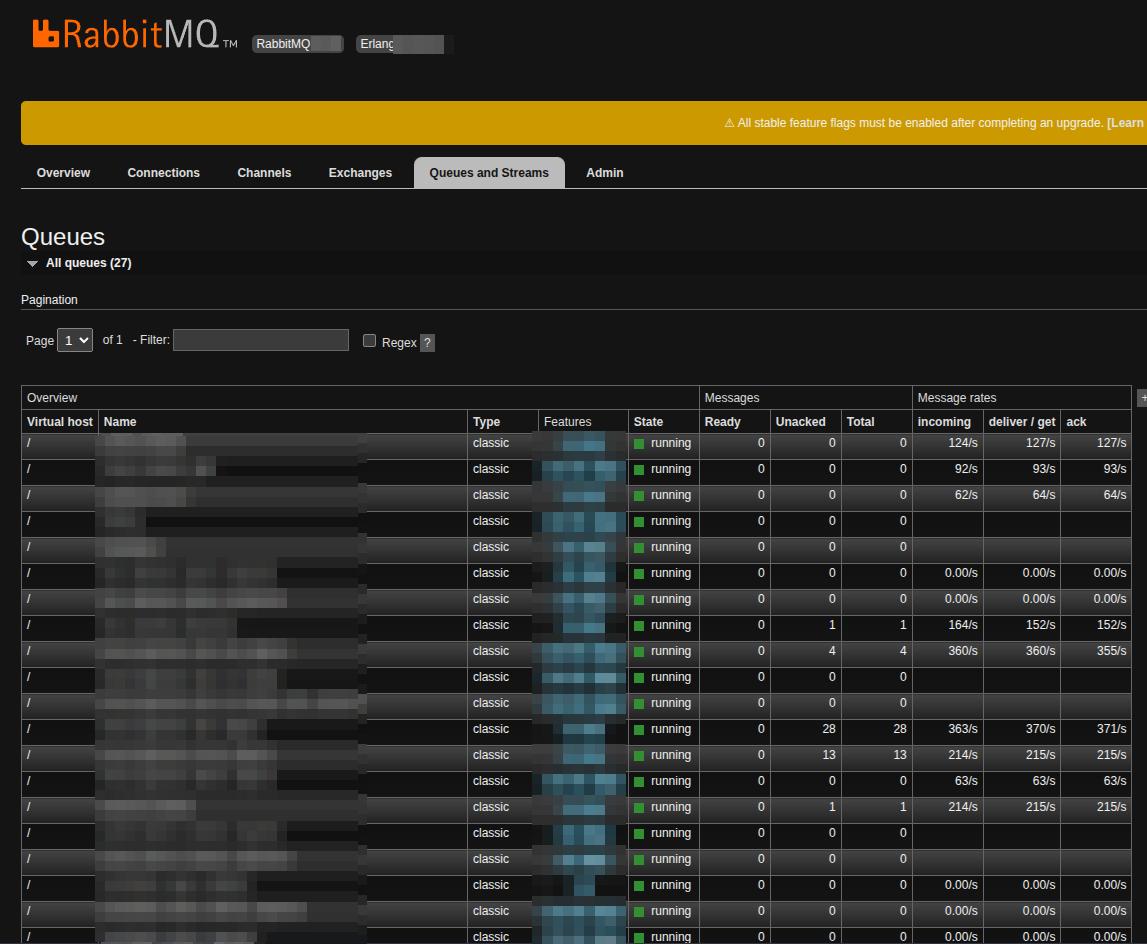Switch to the Overview tab

coord(62,172)
